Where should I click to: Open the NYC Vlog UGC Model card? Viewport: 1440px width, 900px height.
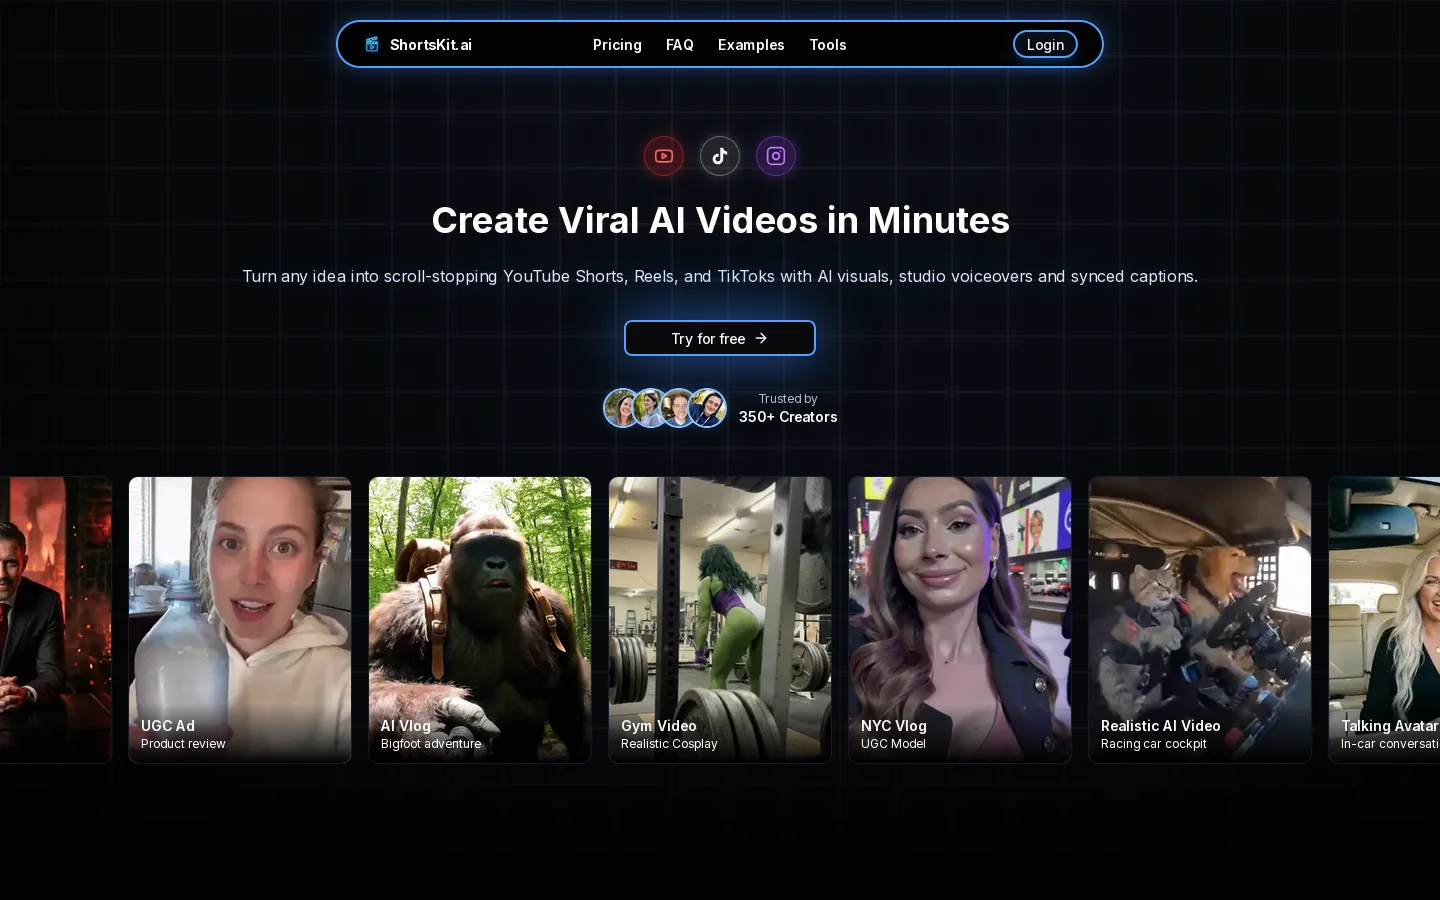[960, 620]
